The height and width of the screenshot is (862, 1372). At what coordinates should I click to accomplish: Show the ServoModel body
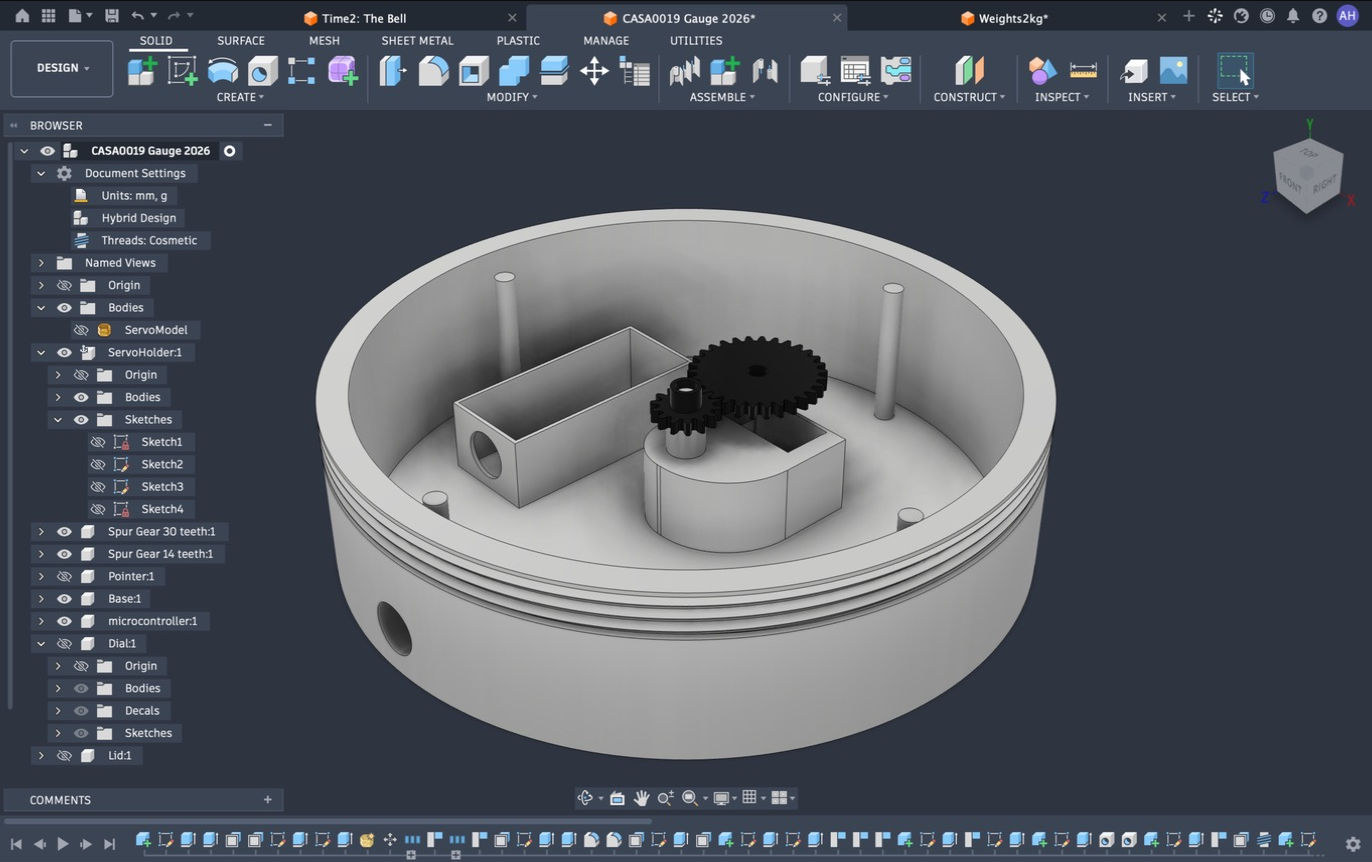coord(81,330)
